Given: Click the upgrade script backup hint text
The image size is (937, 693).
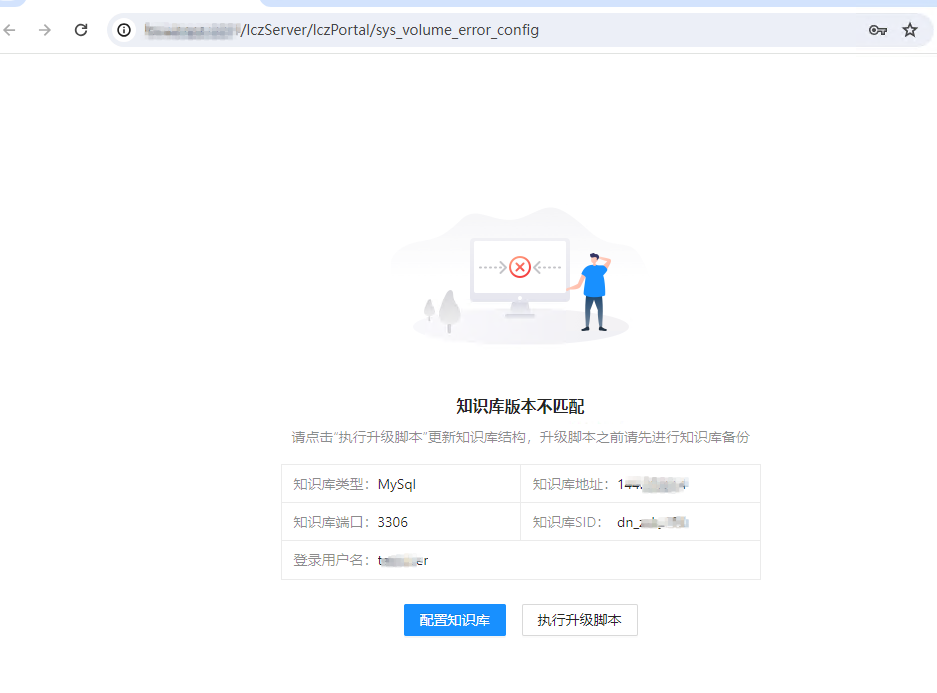Looking at the screenshot, I should [520, 437].
